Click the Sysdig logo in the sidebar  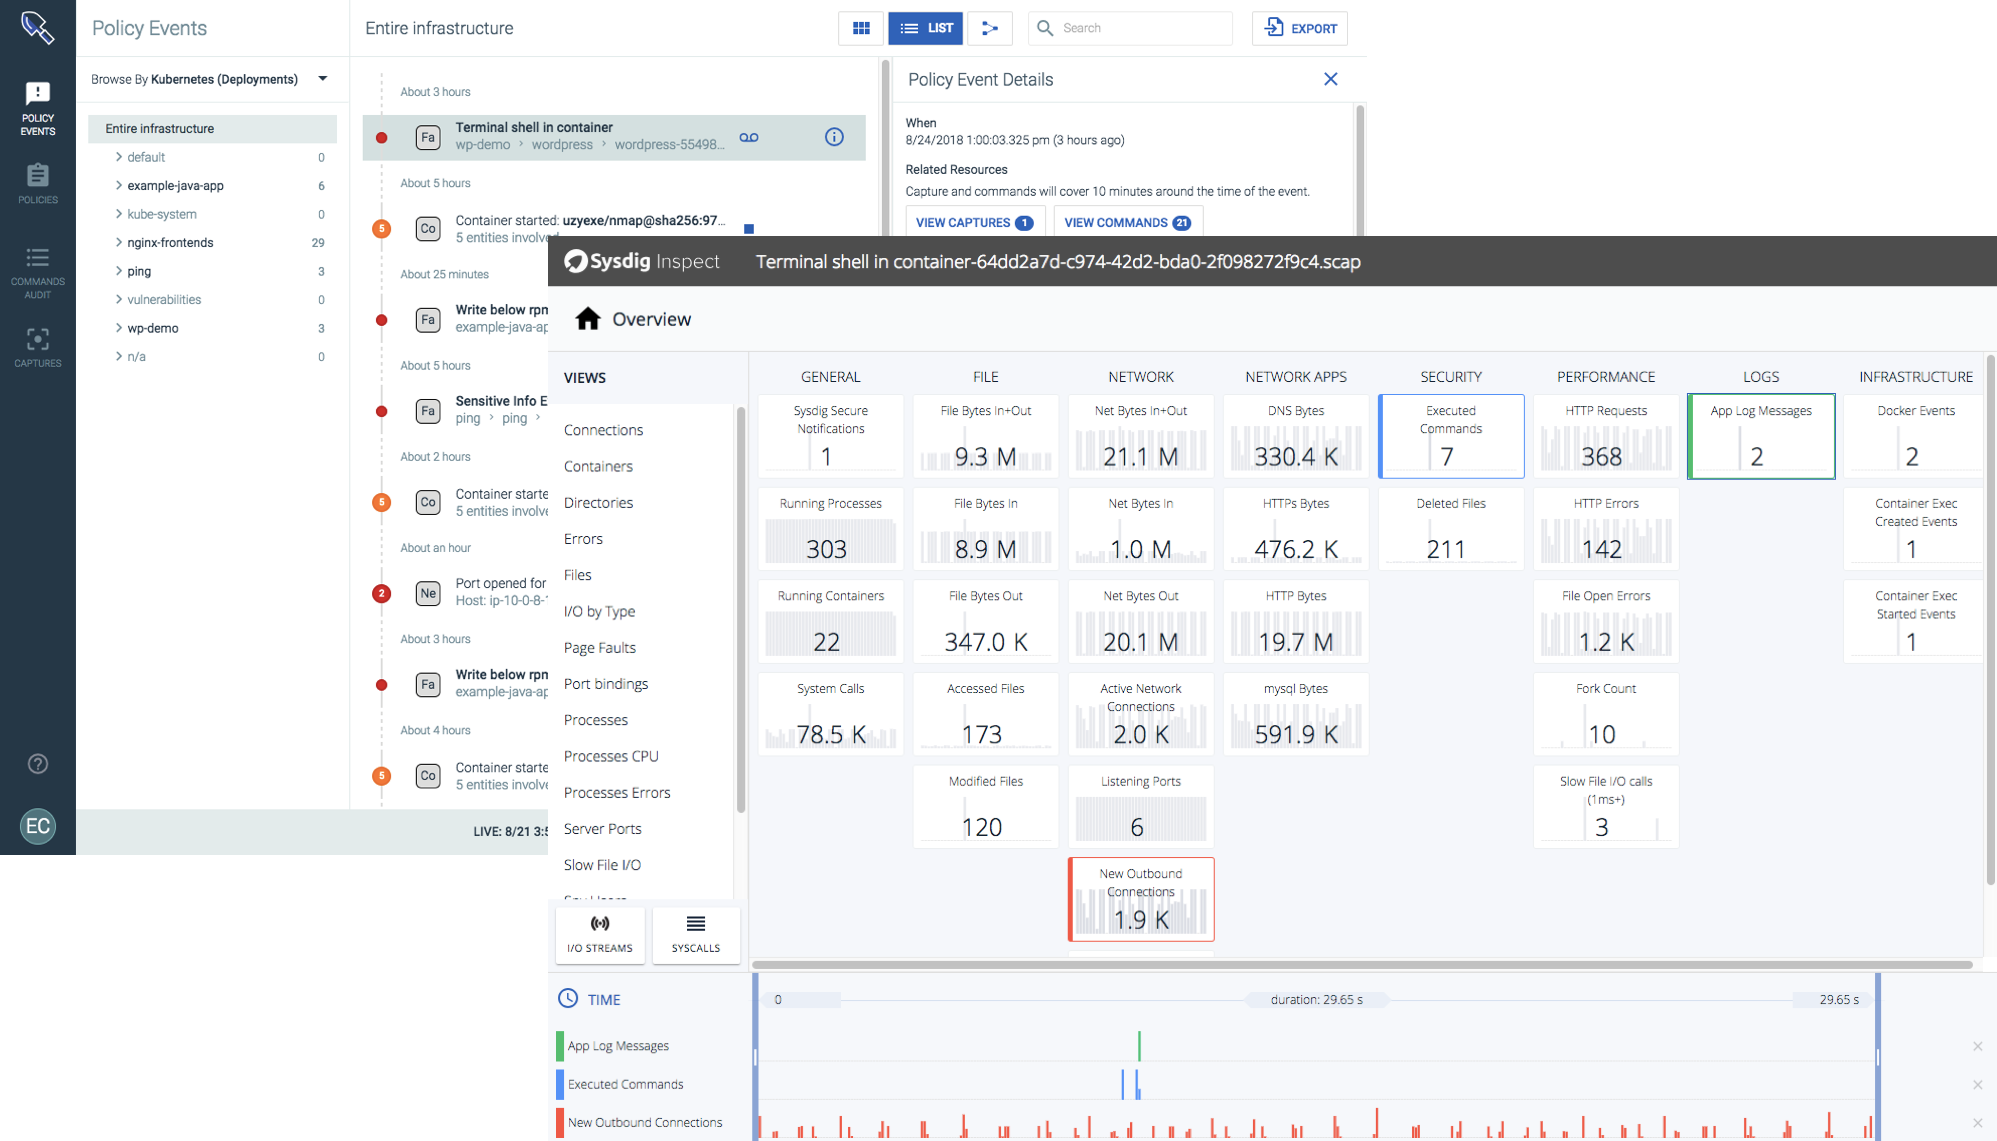pyautogui.click(x=38, y=28)
